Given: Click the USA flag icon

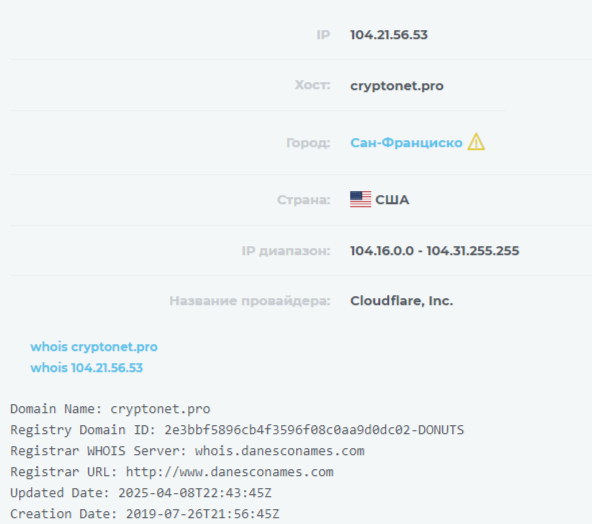Looking at the screenshot, I should (x=360, y=199).
